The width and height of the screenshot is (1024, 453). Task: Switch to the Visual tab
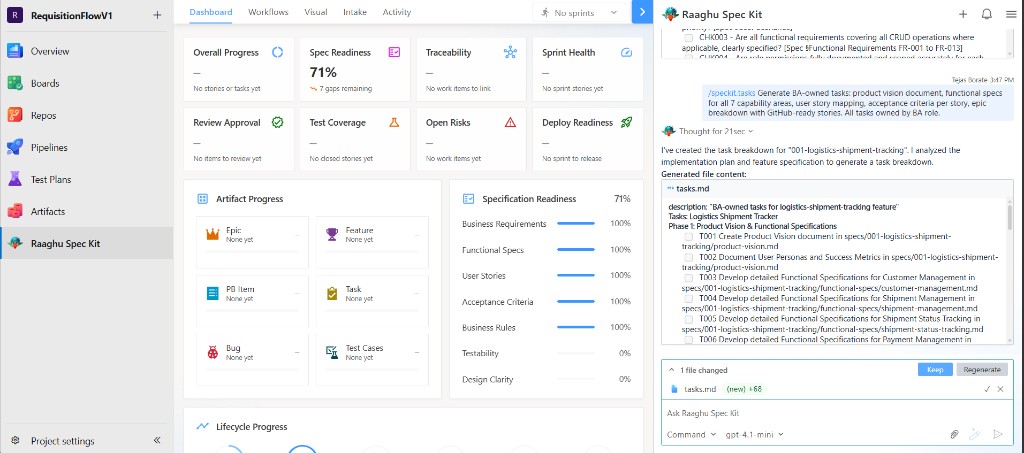click(x=316, y=12)
